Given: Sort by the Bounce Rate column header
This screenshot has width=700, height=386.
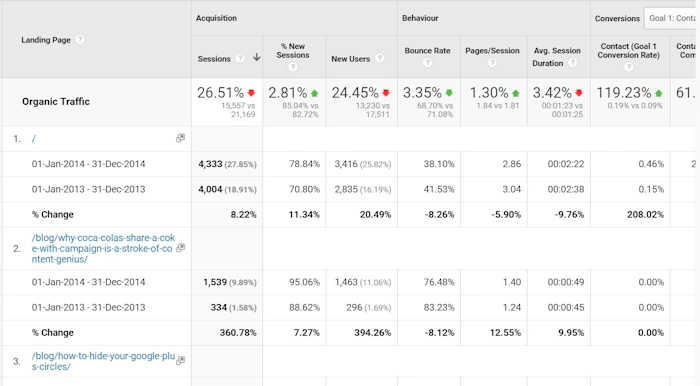Looking at the screenshot, I should pos(427,50).
